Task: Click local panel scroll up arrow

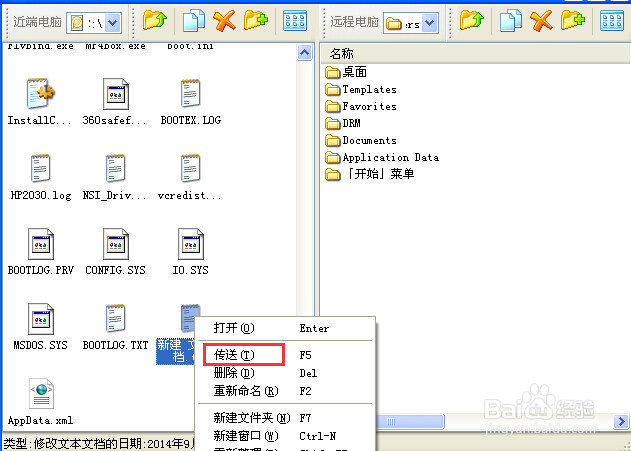Action: (x=305, y=53)
